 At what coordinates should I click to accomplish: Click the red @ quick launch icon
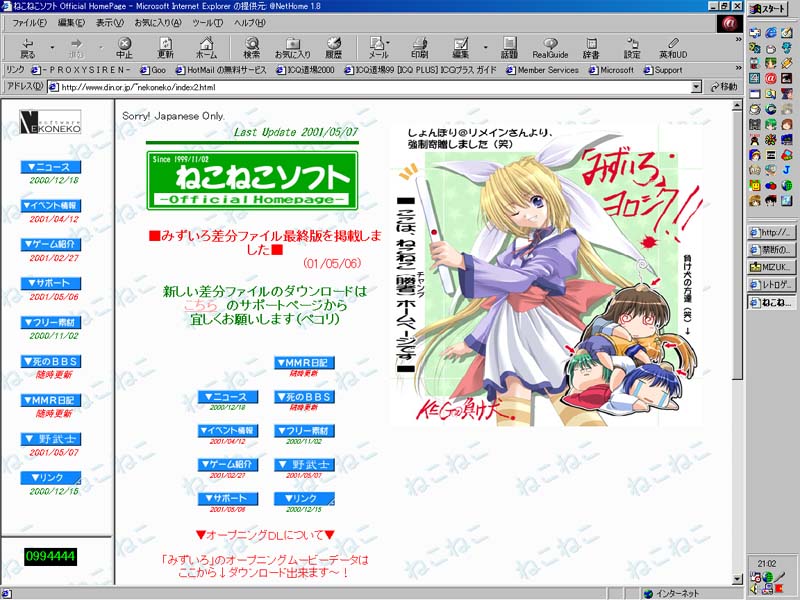coord(770,79)
